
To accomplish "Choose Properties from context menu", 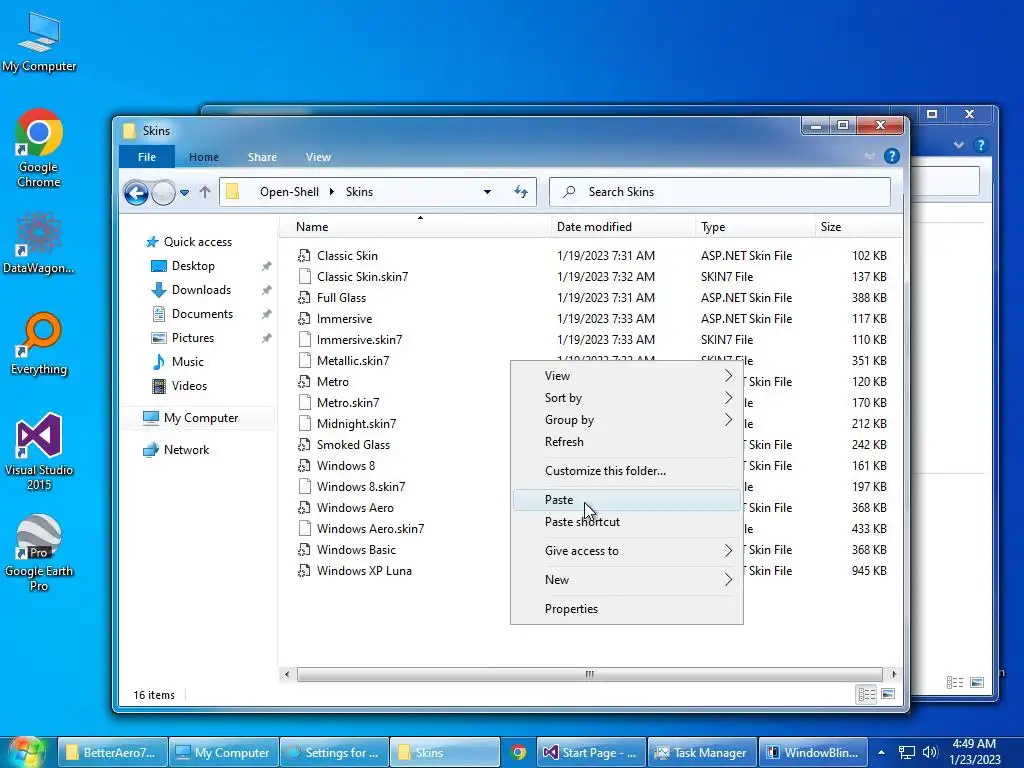I will (x=627, y=609).
